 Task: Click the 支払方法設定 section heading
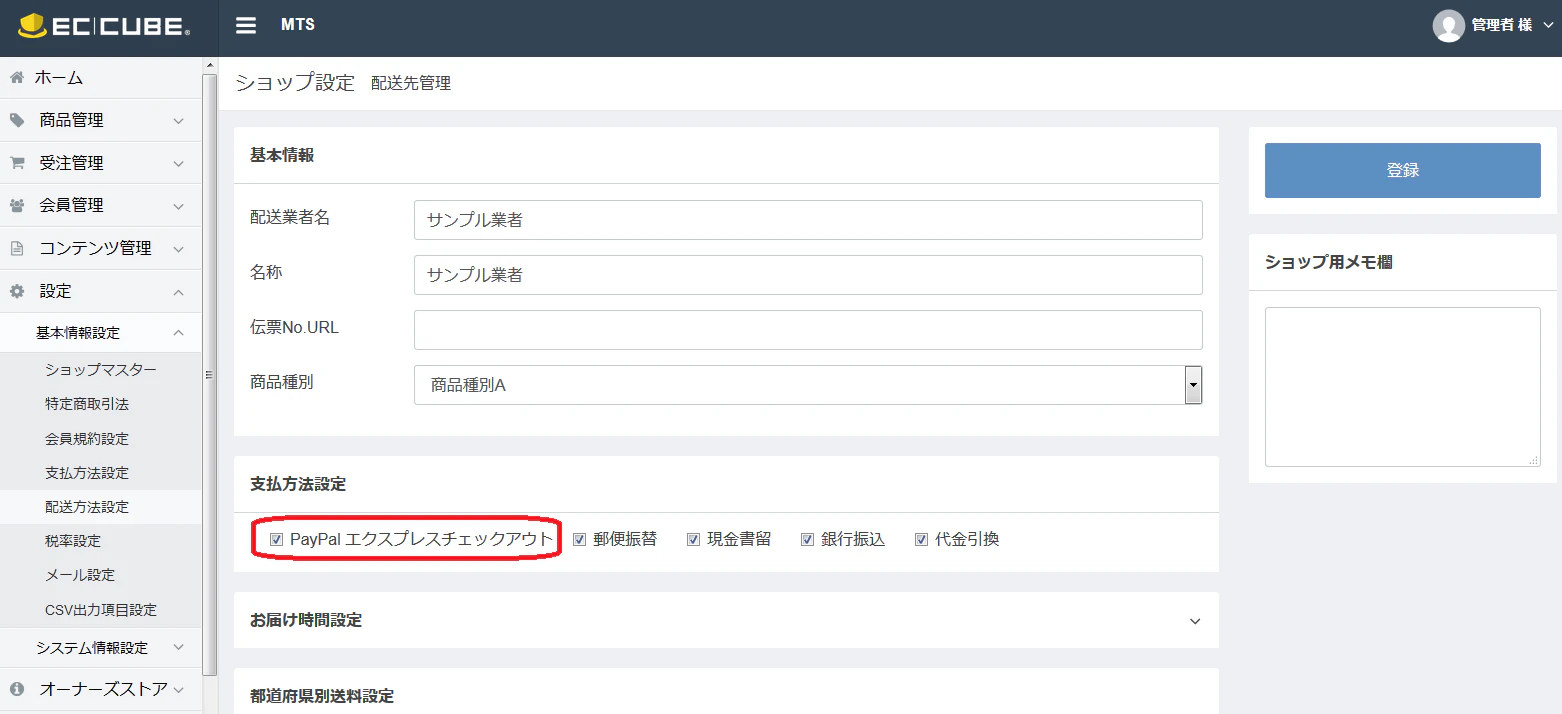298,484
